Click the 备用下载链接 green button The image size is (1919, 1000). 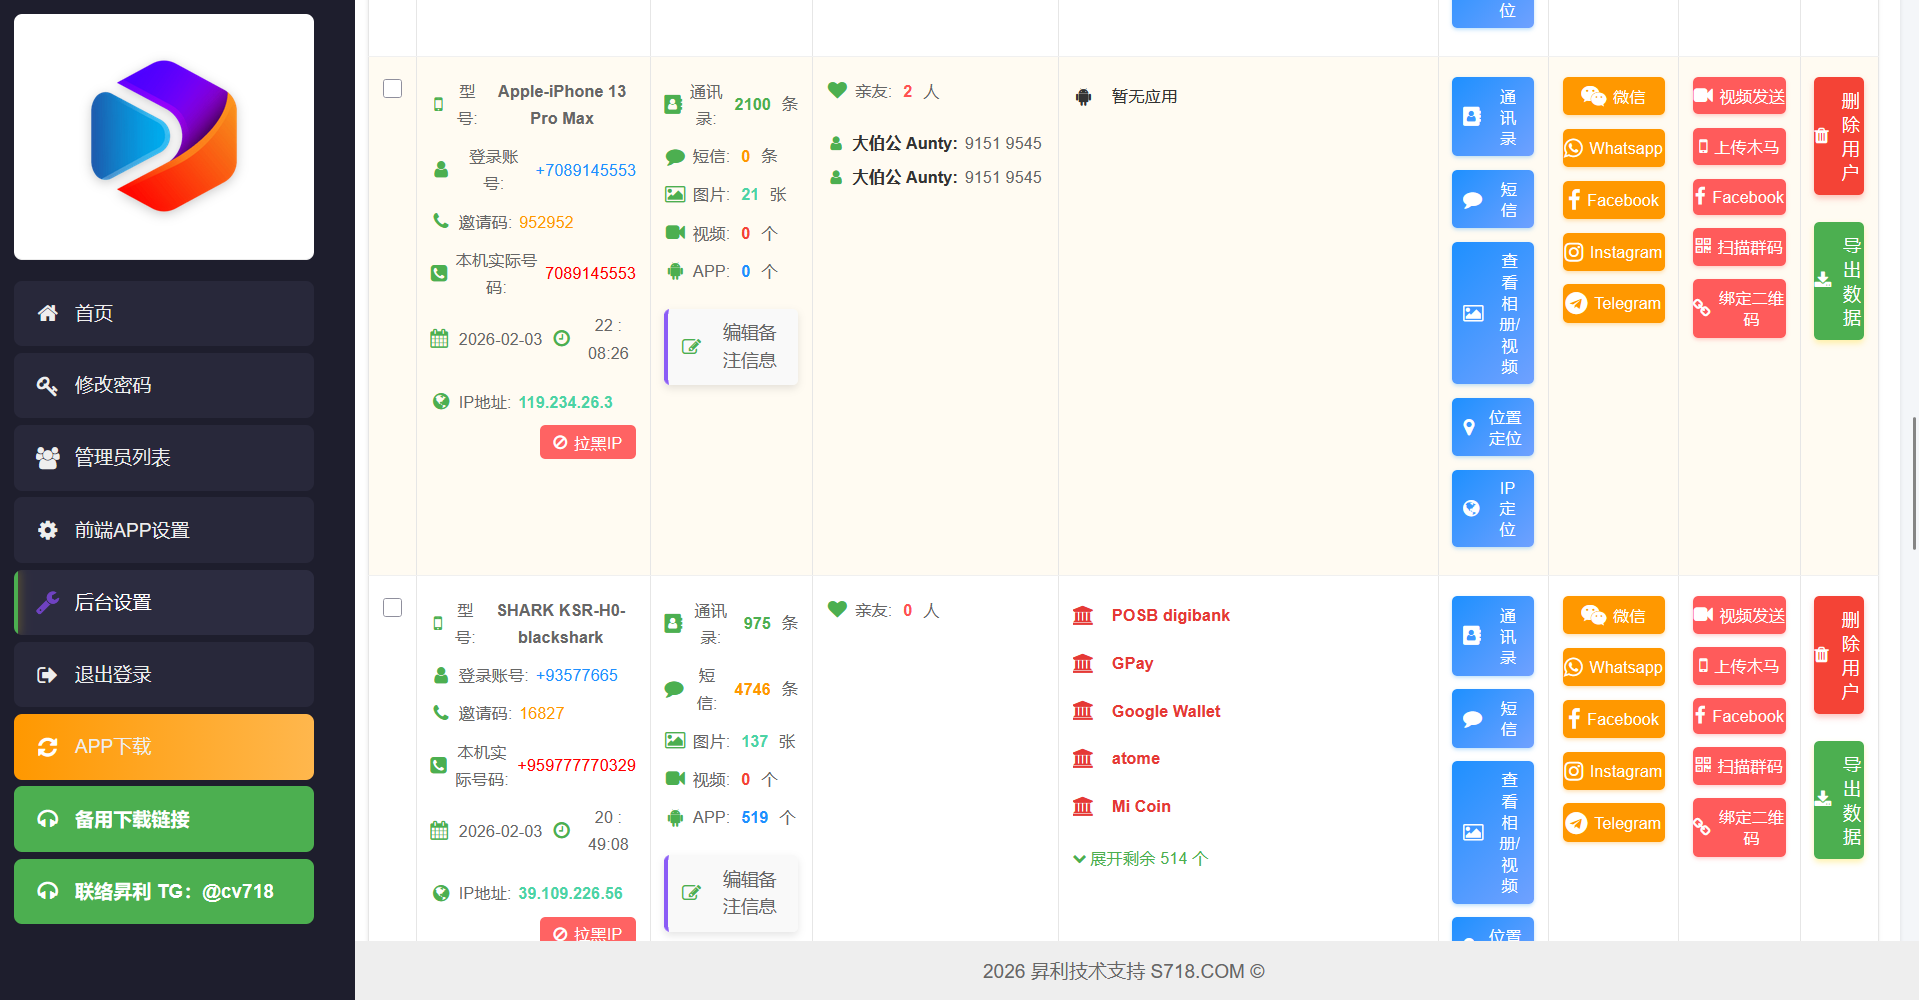(x=163, y=819)
